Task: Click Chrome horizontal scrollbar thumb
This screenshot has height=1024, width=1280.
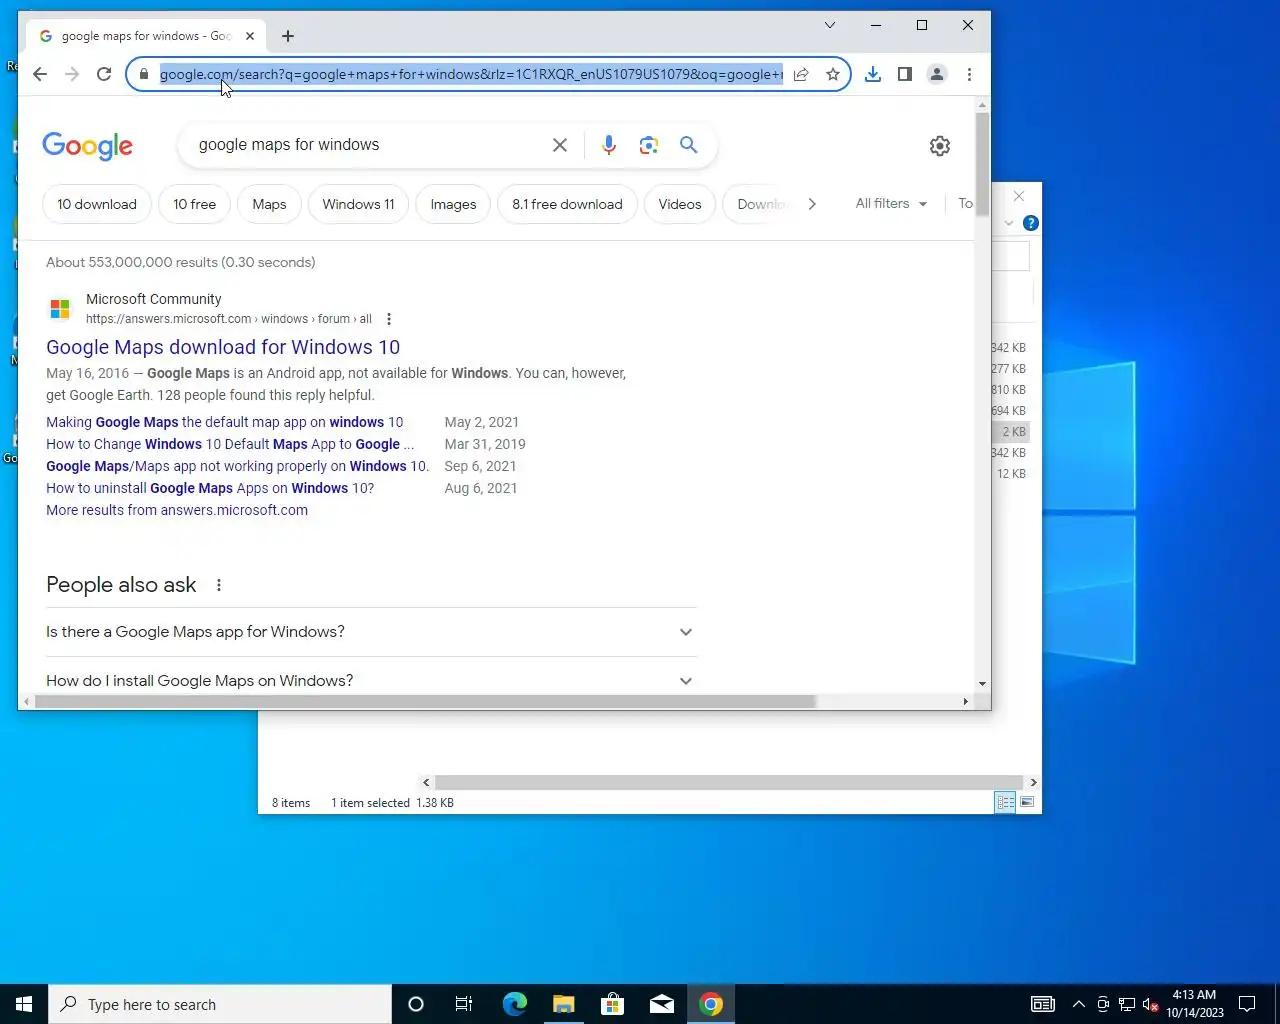Action: pos(425,702)
